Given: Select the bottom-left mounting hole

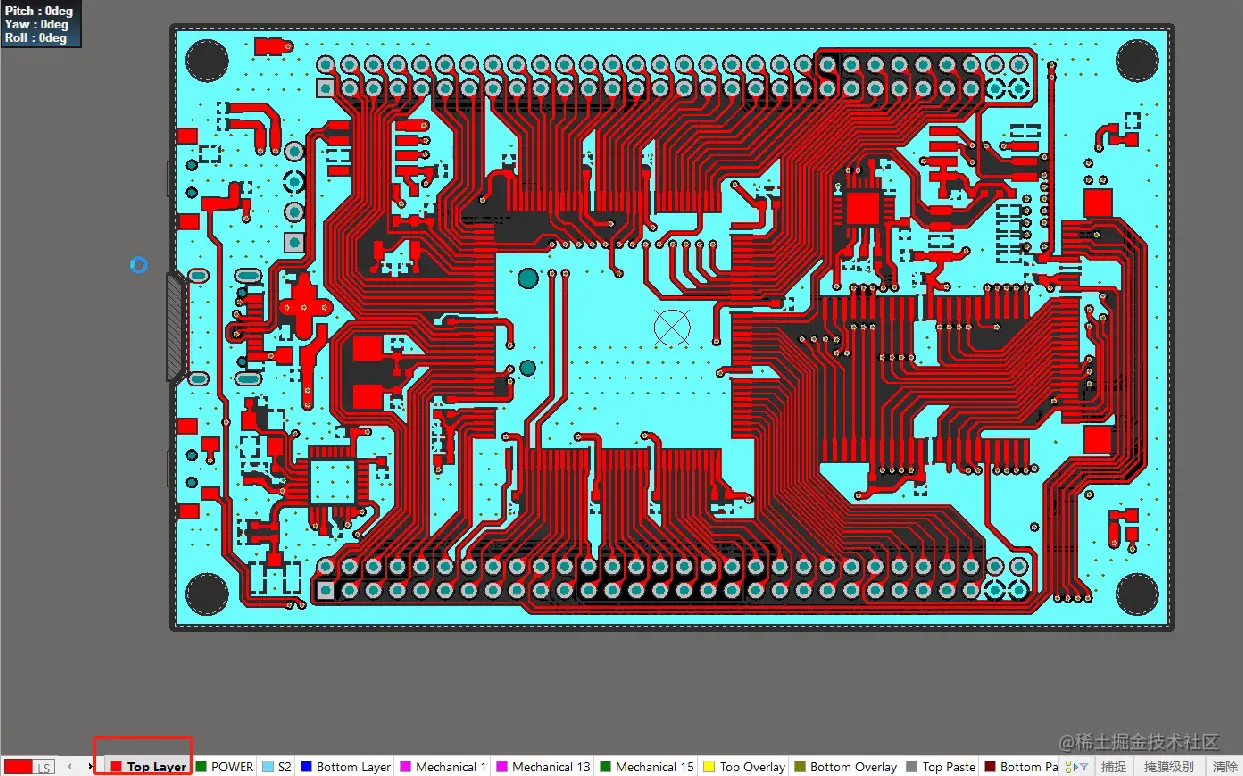Looking at the screenshot, I should pyautogui.click(x=207, y=594).
